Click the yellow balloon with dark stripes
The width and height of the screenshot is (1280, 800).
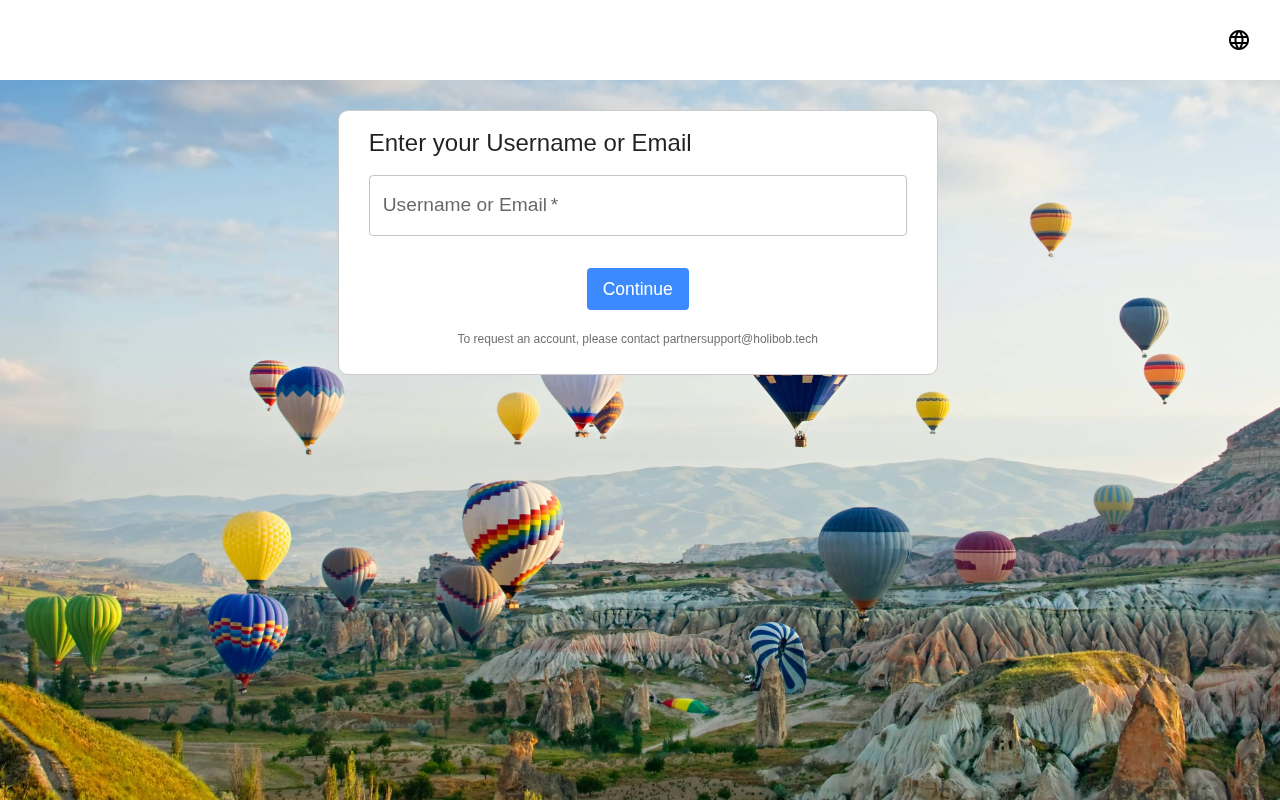pyautogui.click(x=932, y=408)
